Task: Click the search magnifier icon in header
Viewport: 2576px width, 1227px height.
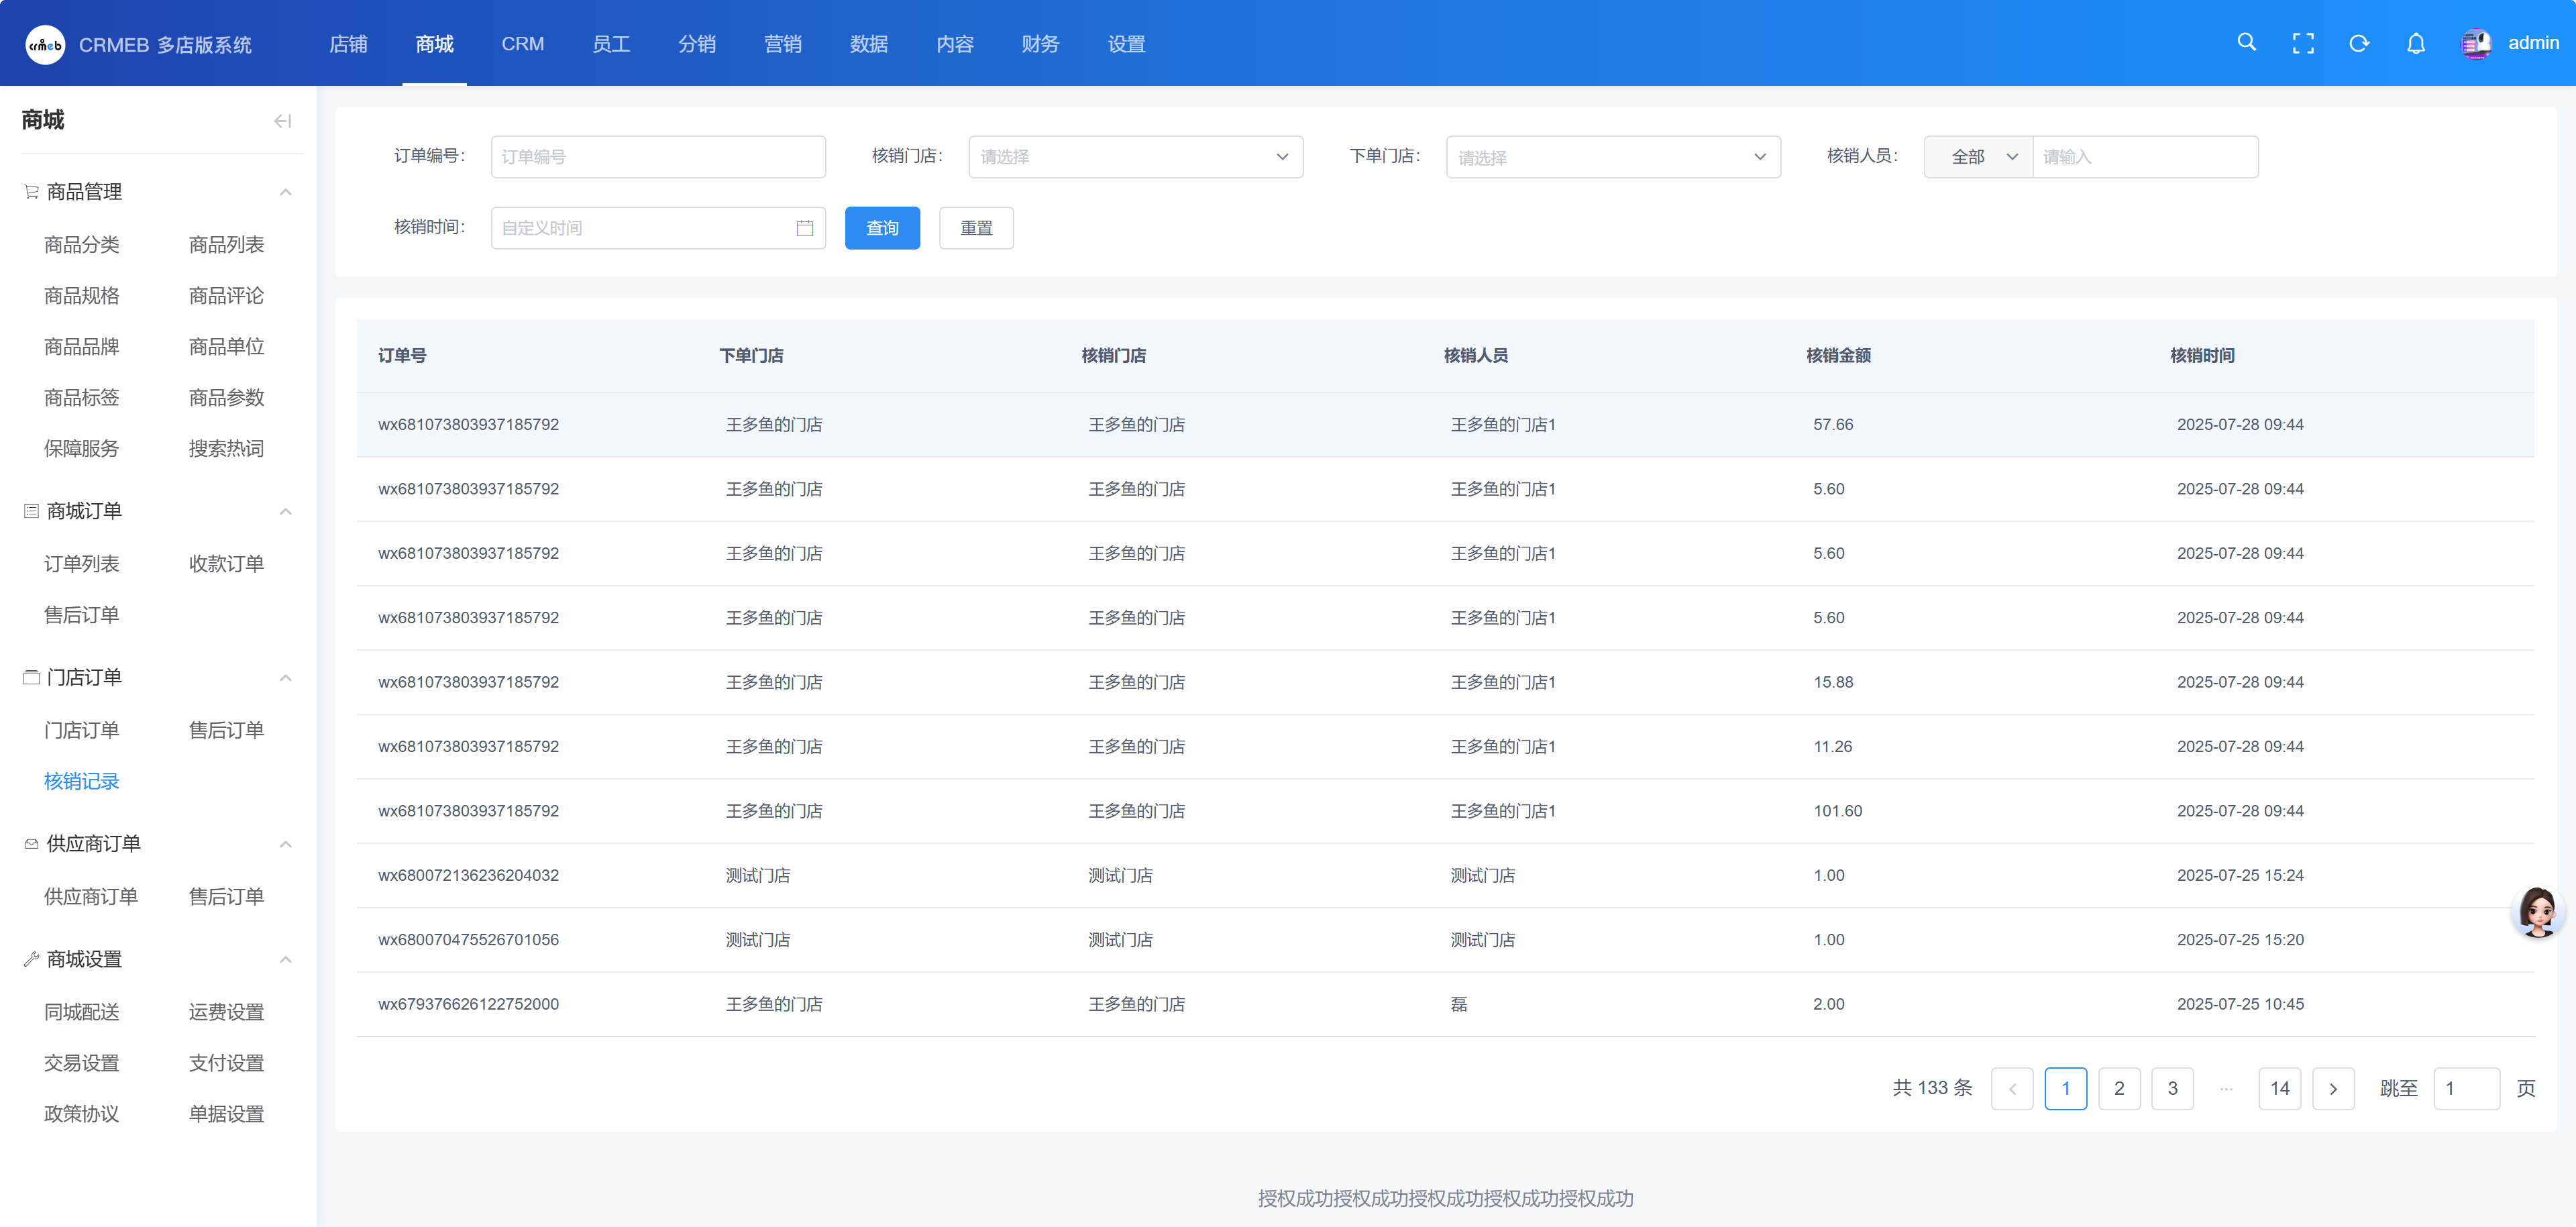Action: (2246, 43)
